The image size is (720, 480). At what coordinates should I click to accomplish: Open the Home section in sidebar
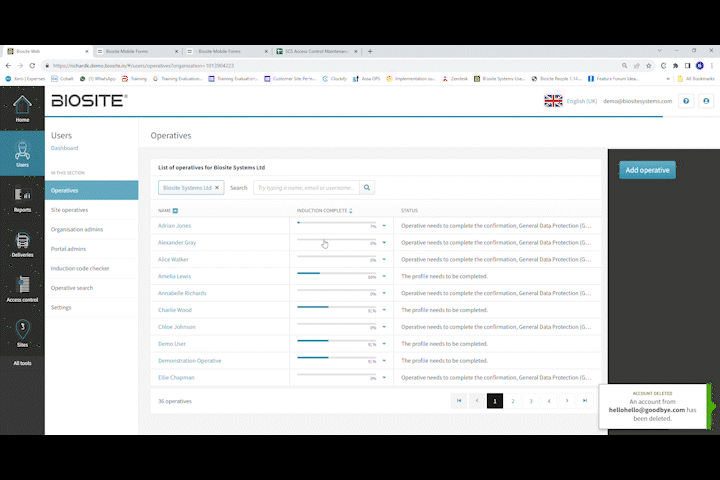click(x=22, y=109)
